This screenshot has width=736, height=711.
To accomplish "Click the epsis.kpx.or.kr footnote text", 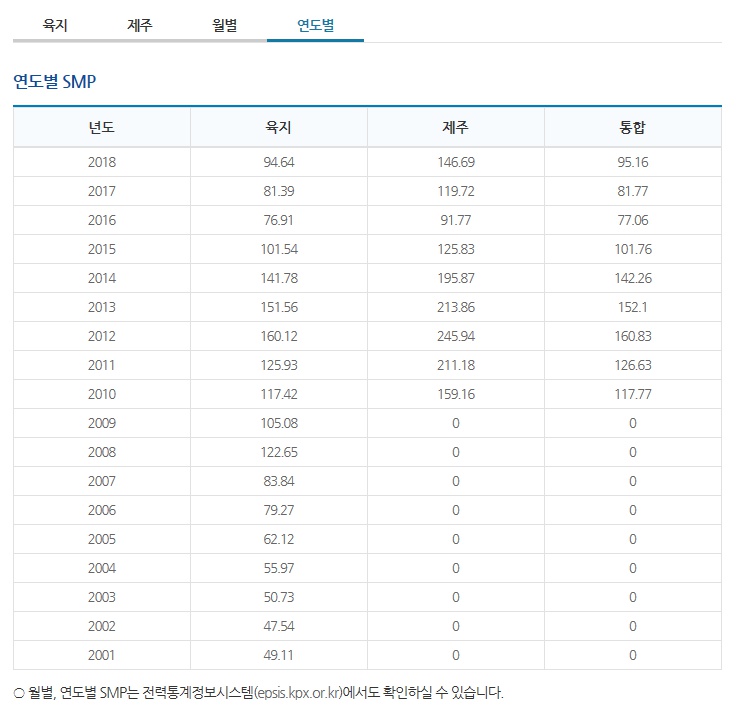I will [x=299, y=693].
